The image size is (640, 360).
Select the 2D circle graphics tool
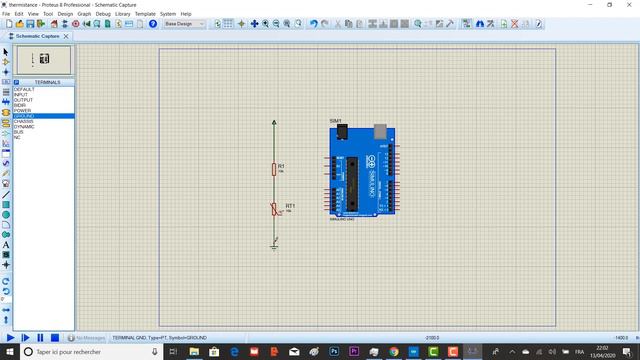click(x=6, y=215)
